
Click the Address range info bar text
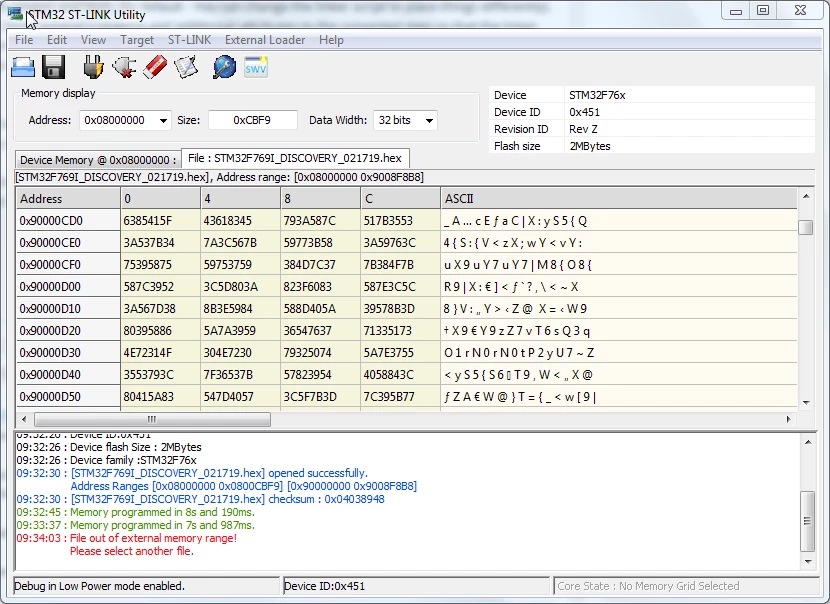coord(220,177)
